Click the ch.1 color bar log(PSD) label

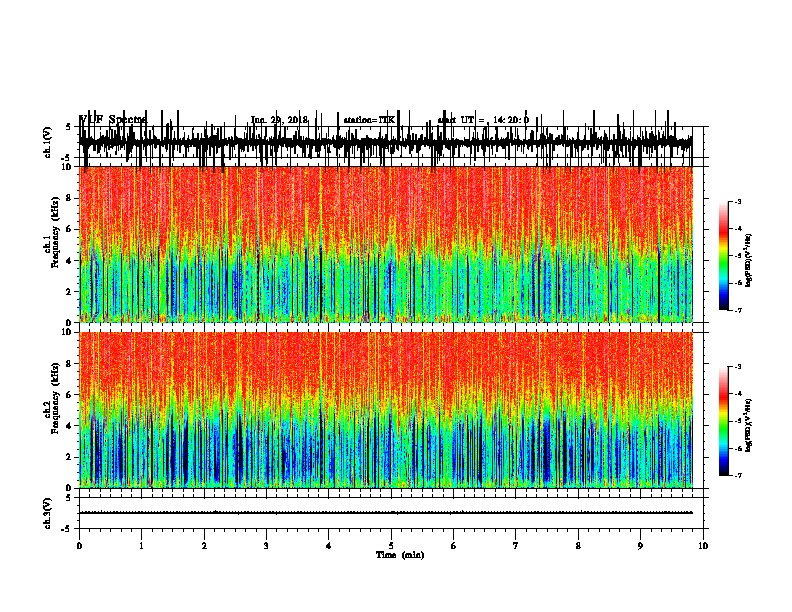coord(749,260)
